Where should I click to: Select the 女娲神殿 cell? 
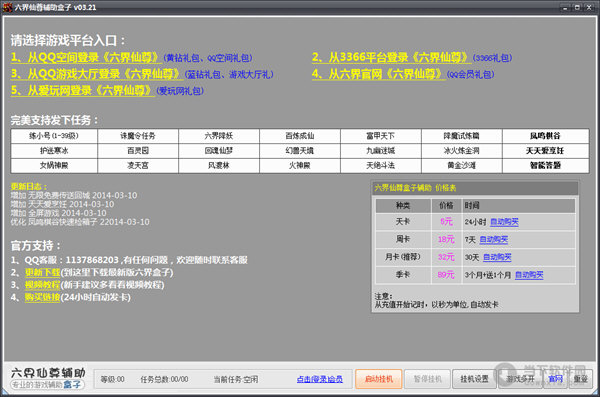click(54, 165)
